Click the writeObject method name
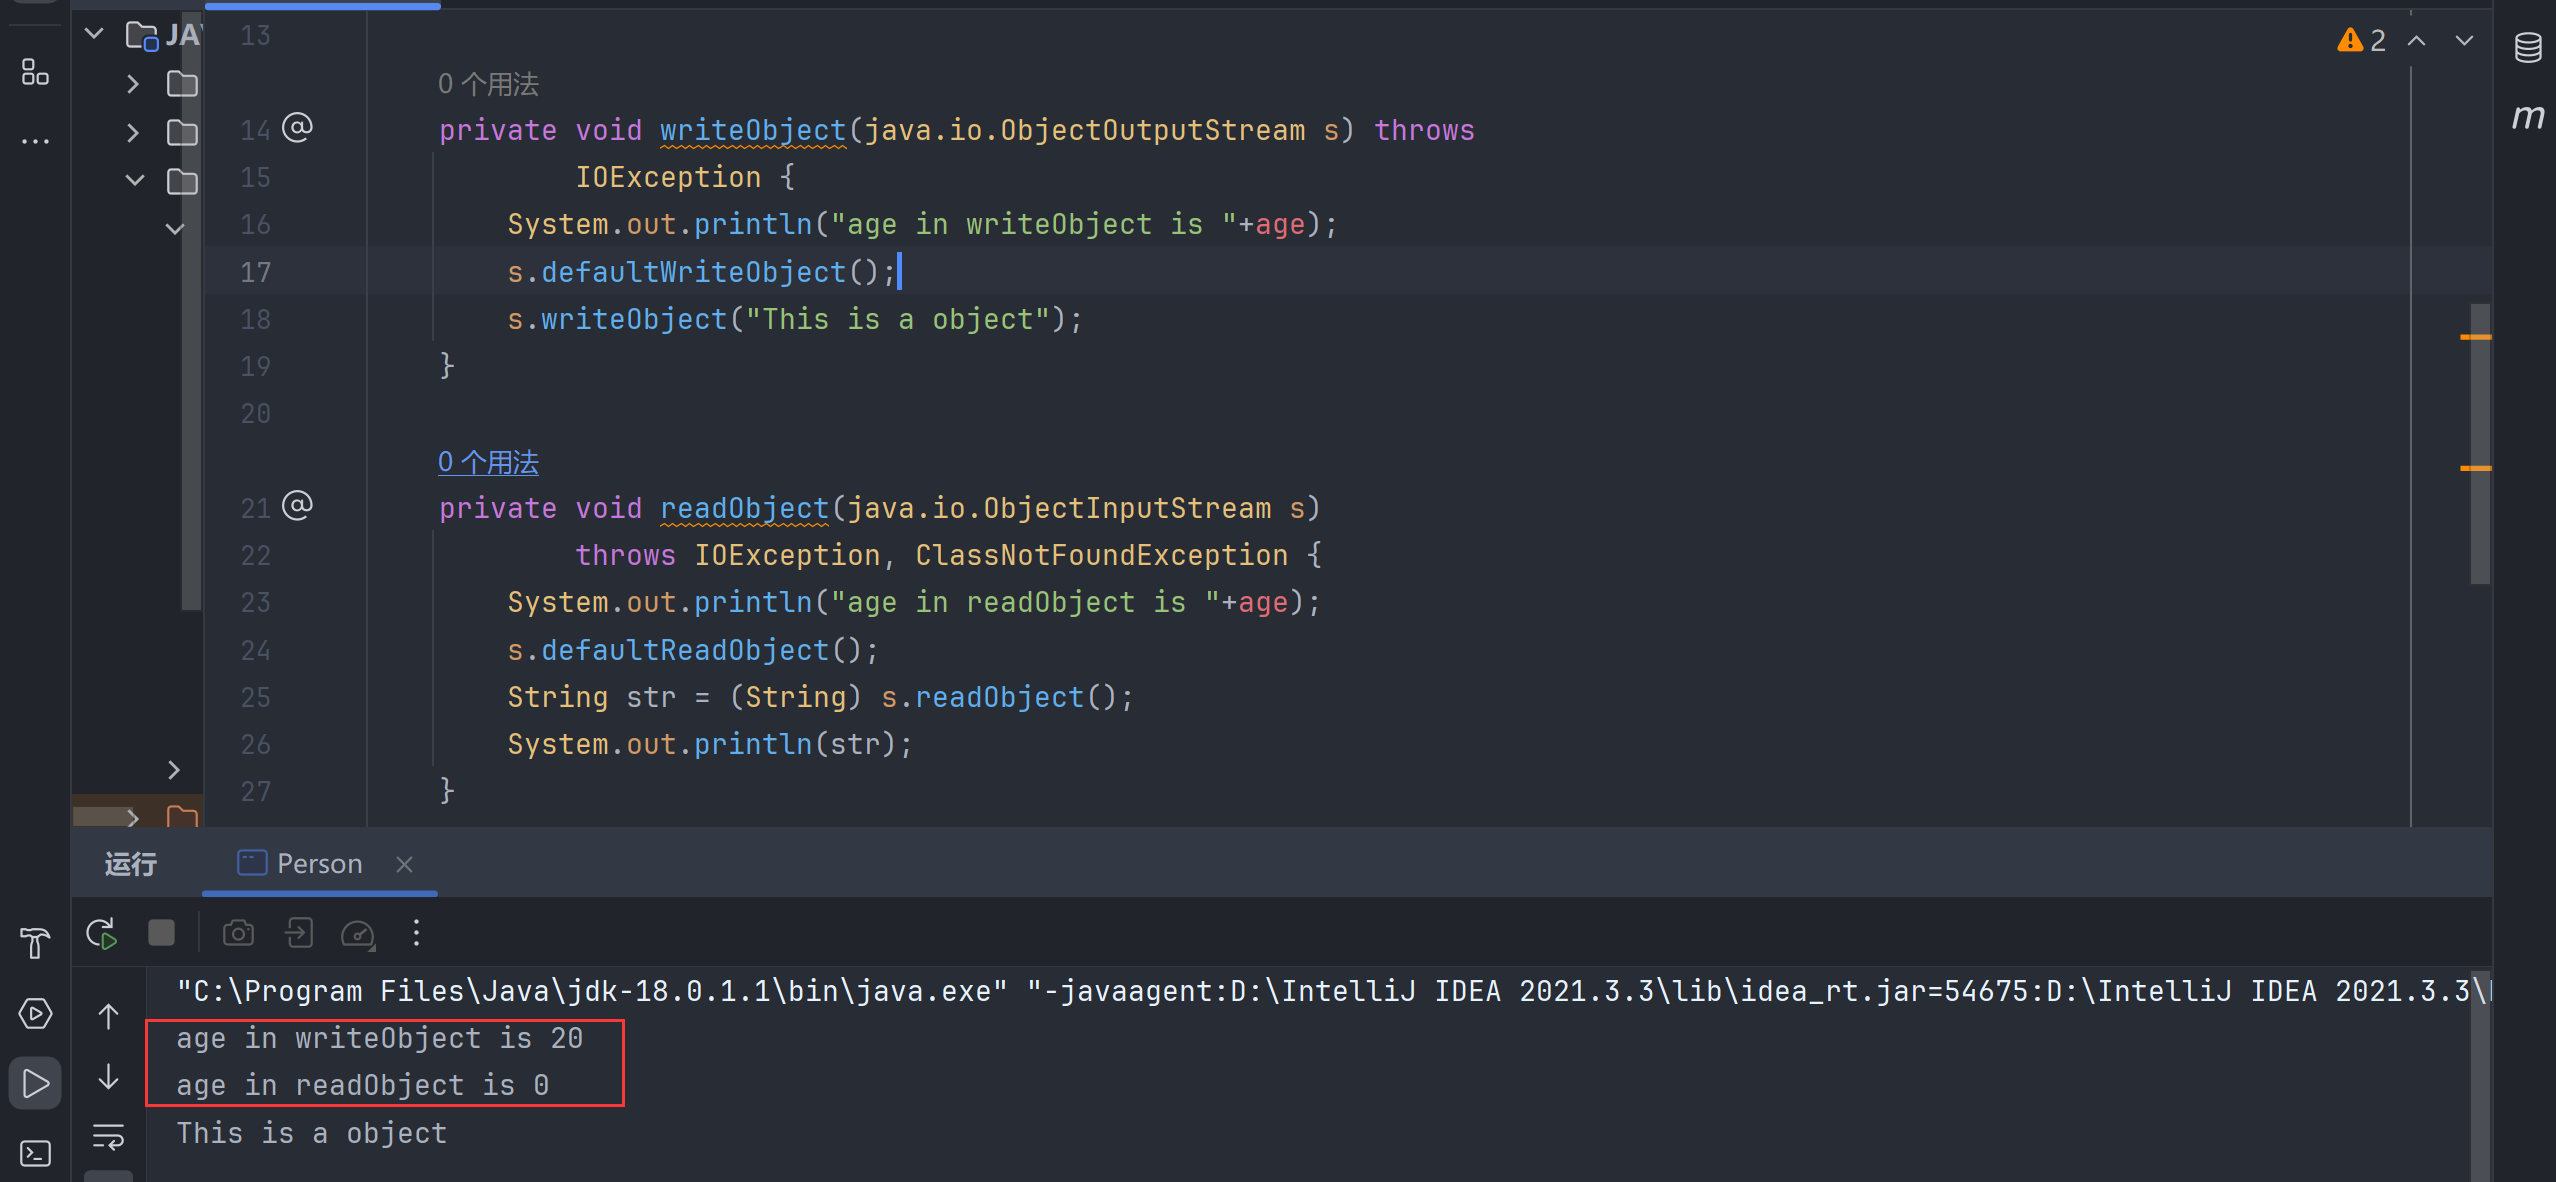This screenshot has height=1182, width=2556. click(752, 130)
